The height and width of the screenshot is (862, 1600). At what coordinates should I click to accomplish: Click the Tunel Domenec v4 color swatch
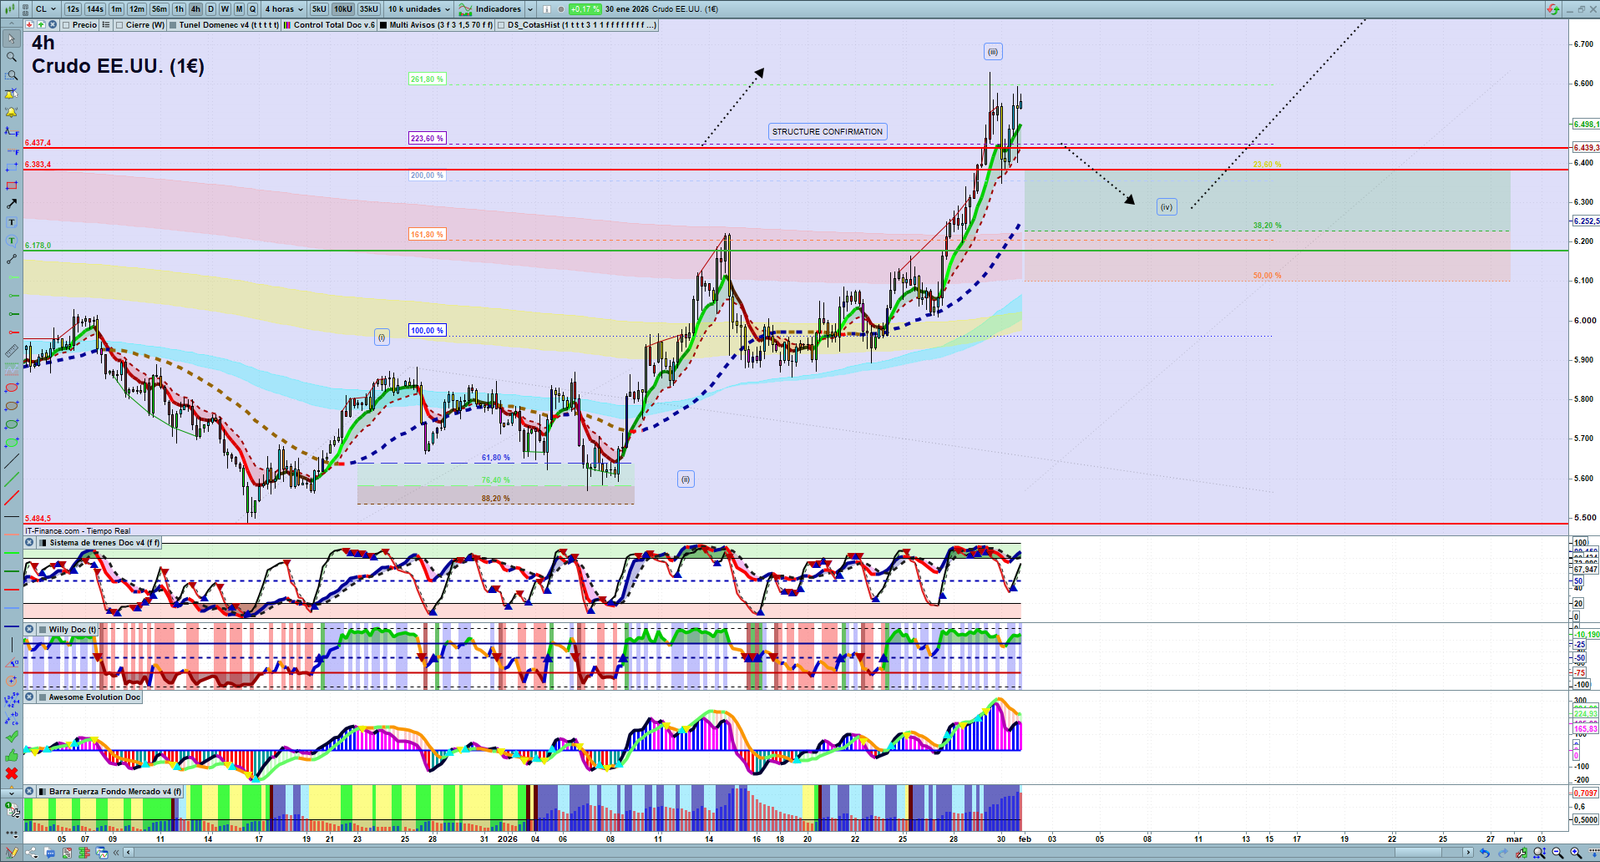(x=173, y=25)
